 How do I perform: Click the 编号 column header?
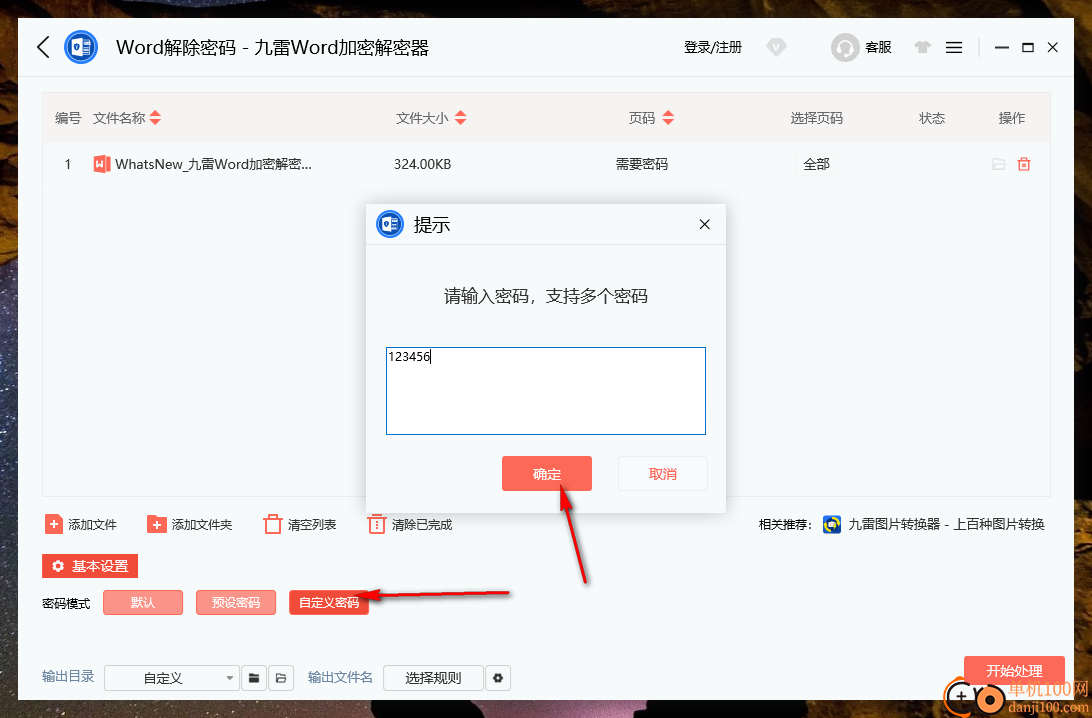[68, 118]
